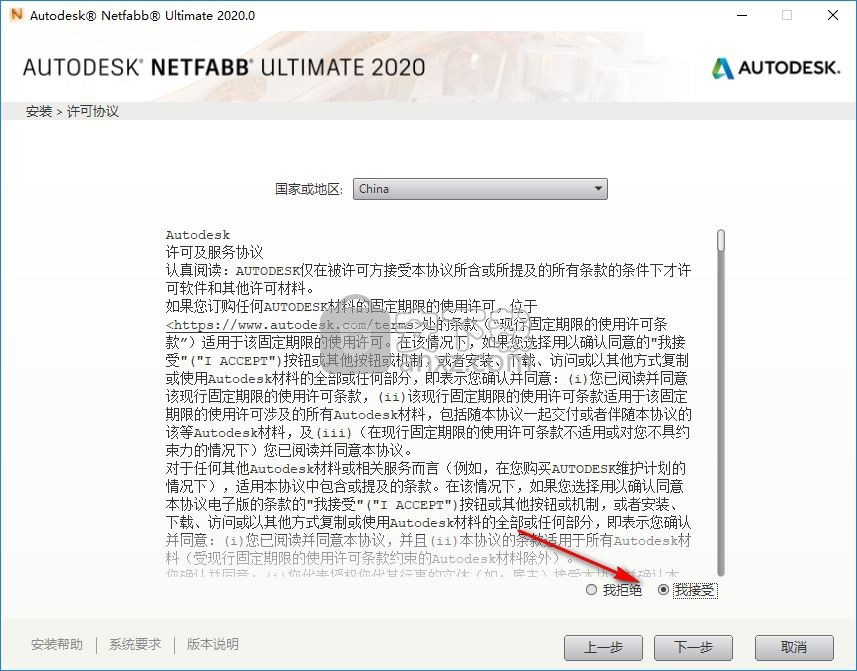Click the 取消 (Cancel) button
This screenshot has height=671, width=857.
pos(794,648)
